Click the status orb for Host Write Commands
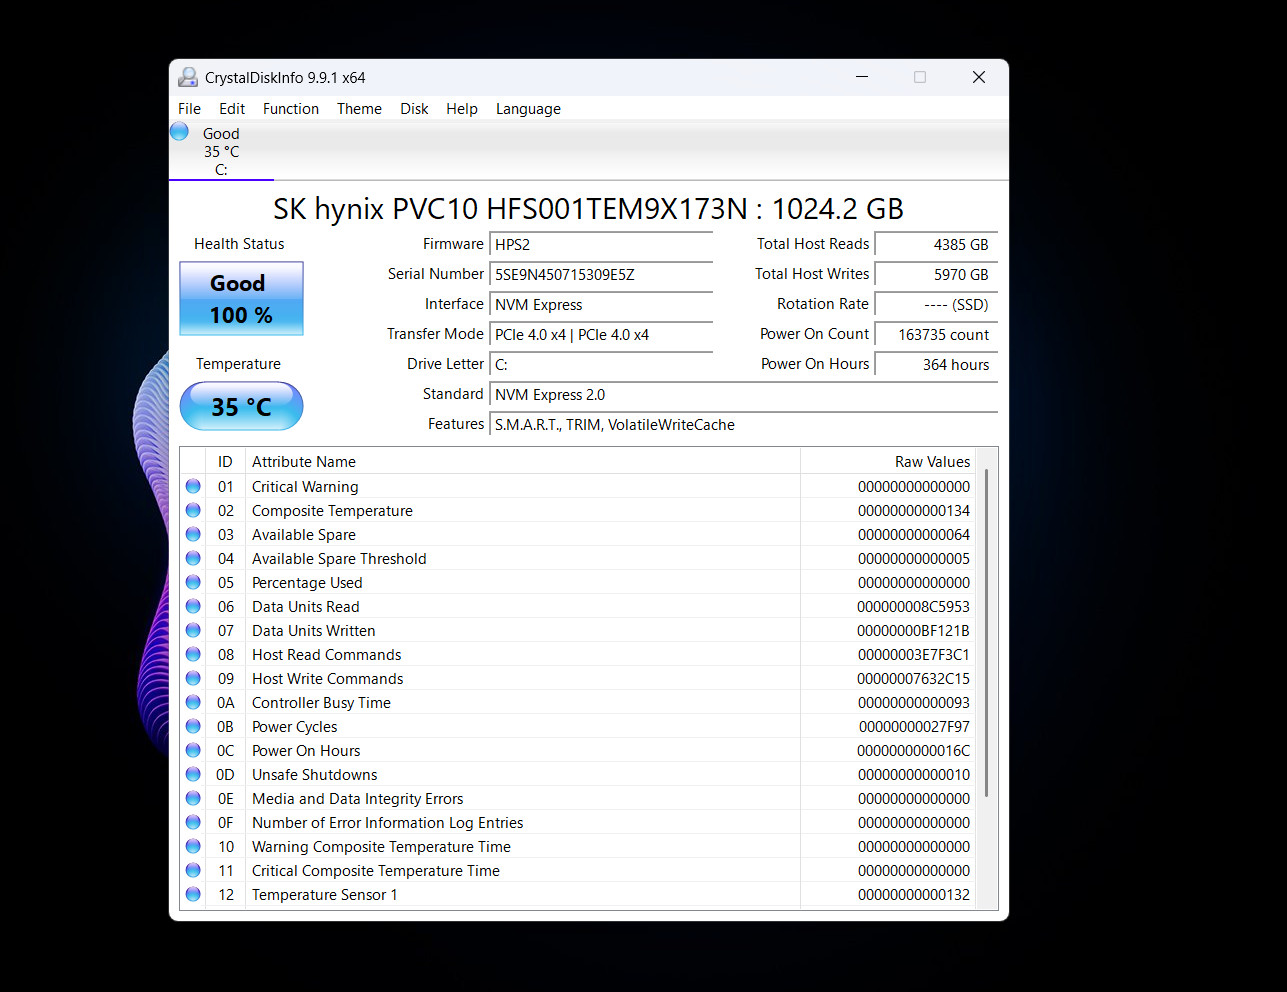 [x=193, y=678]
